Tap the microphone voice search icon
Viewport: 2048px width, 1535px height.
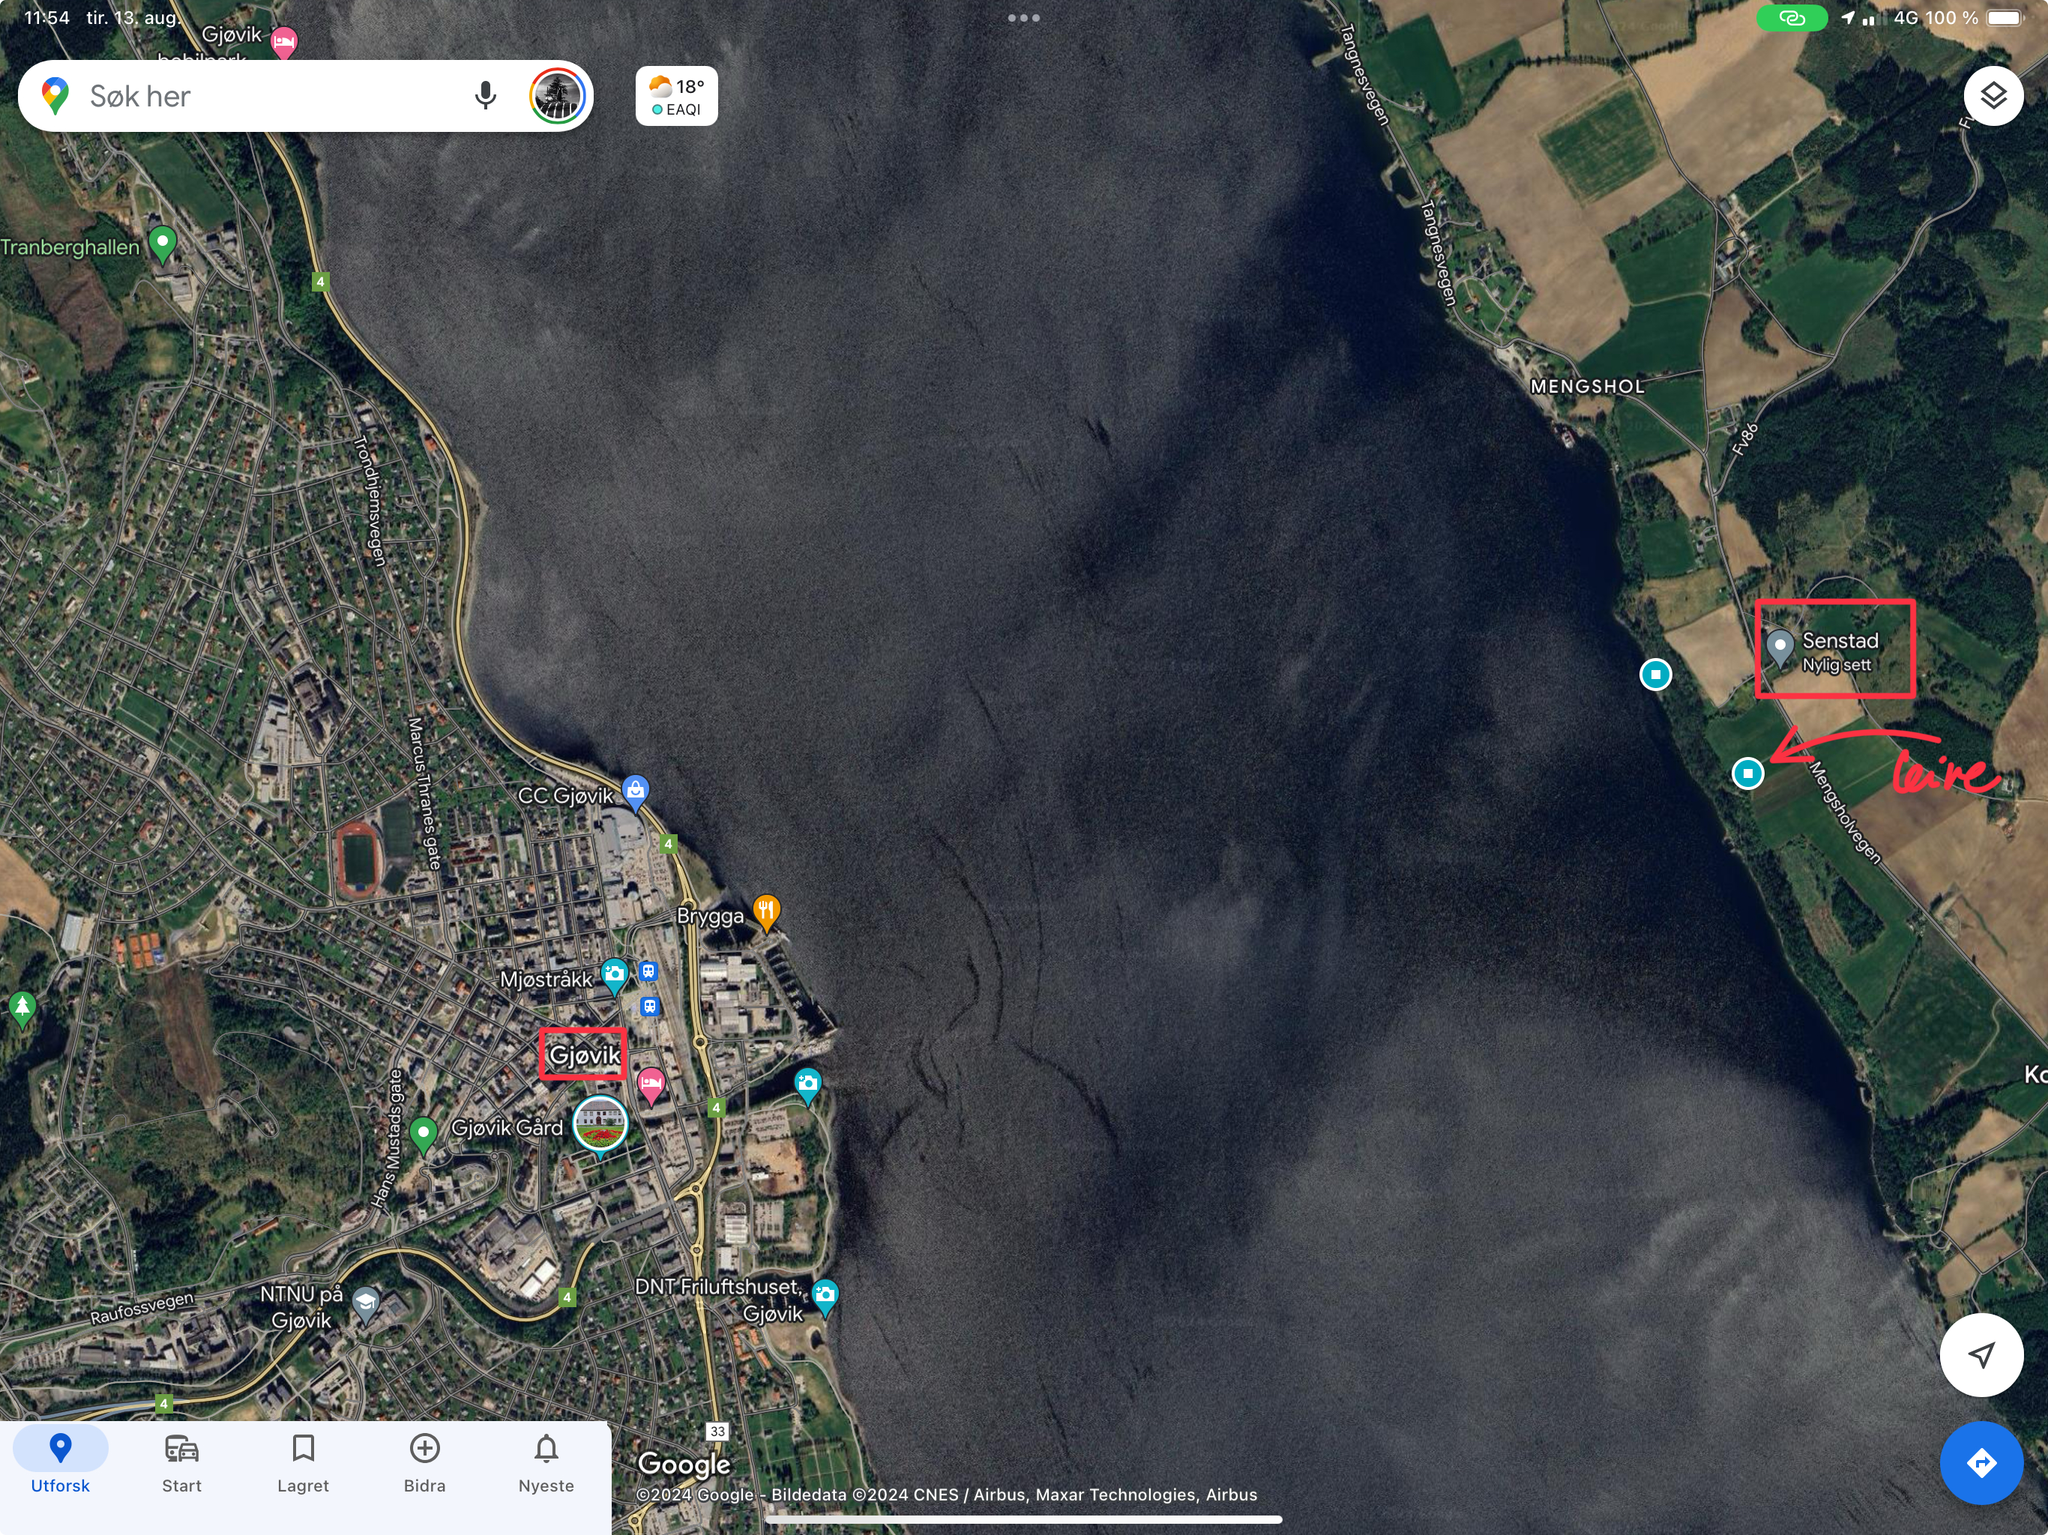click(485, 96)
